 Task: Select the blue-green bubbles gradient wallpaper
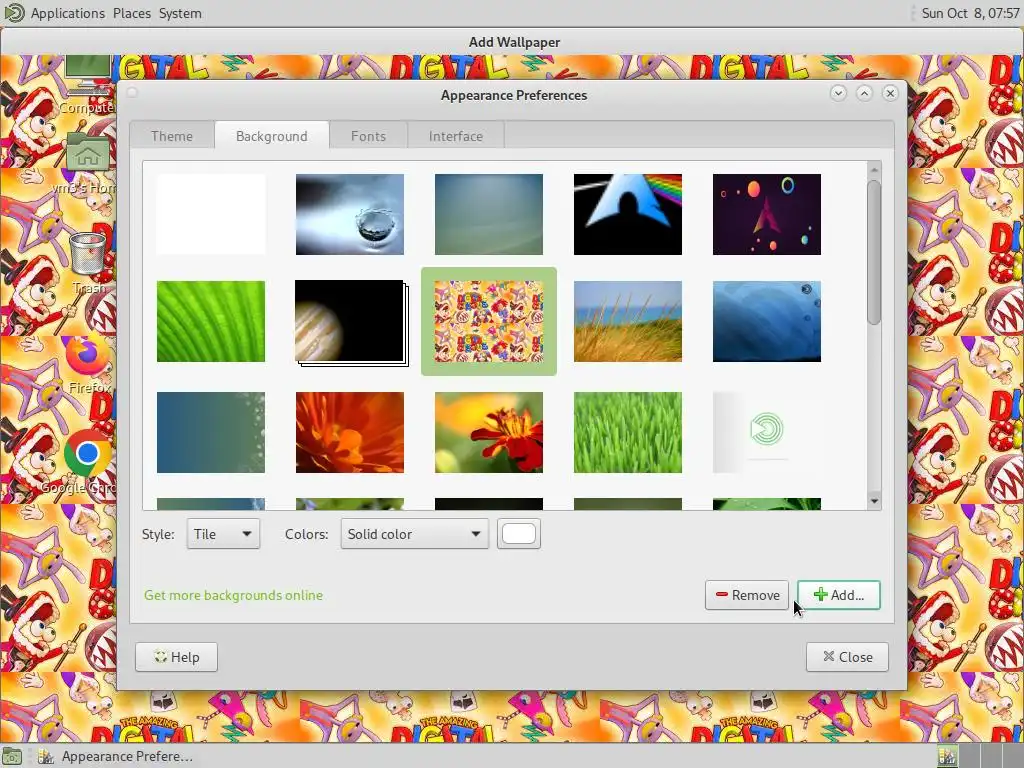[x=211, y=432]
